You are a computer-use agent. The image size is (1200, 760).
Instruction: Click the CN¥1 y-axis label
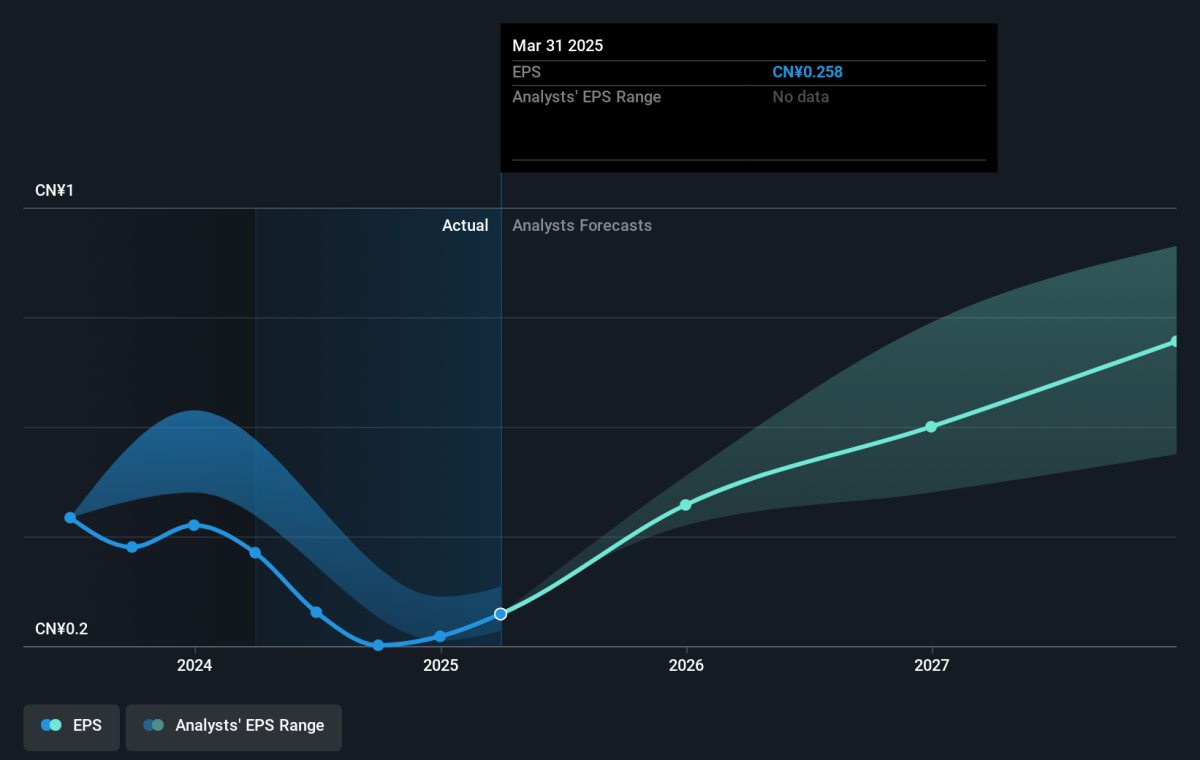pyautogui.click(x=55, y=190)
